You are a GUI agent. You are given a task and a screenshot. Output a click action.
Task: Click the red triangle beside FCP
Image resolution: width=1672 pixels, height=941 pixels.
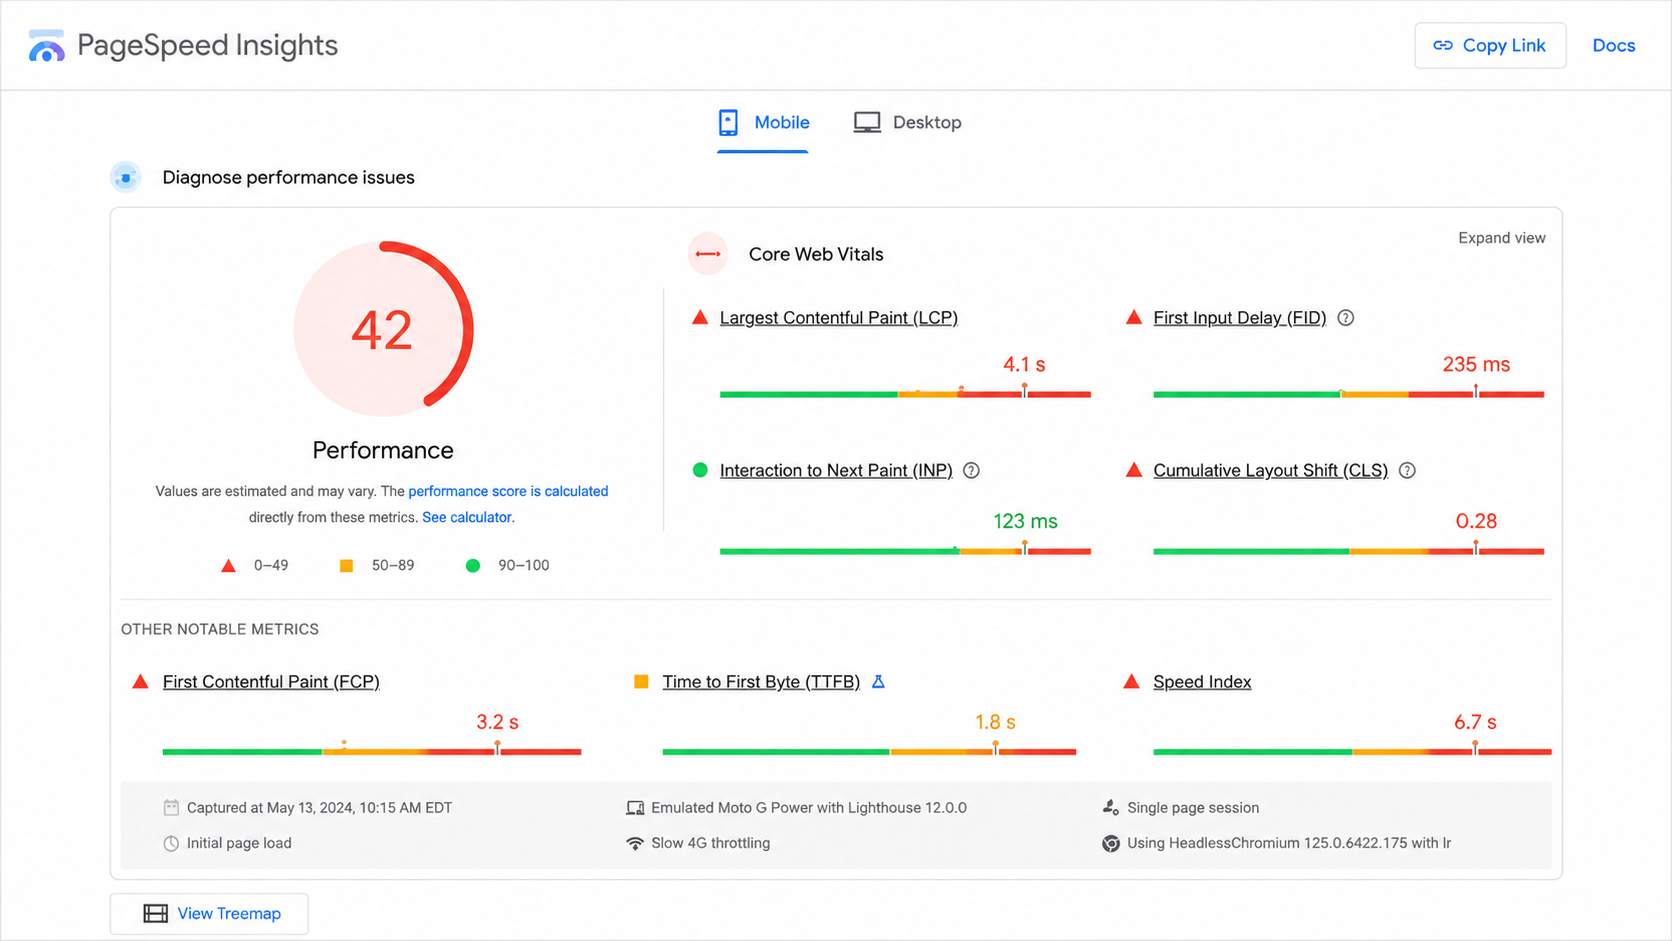click(x=141, y=682)
